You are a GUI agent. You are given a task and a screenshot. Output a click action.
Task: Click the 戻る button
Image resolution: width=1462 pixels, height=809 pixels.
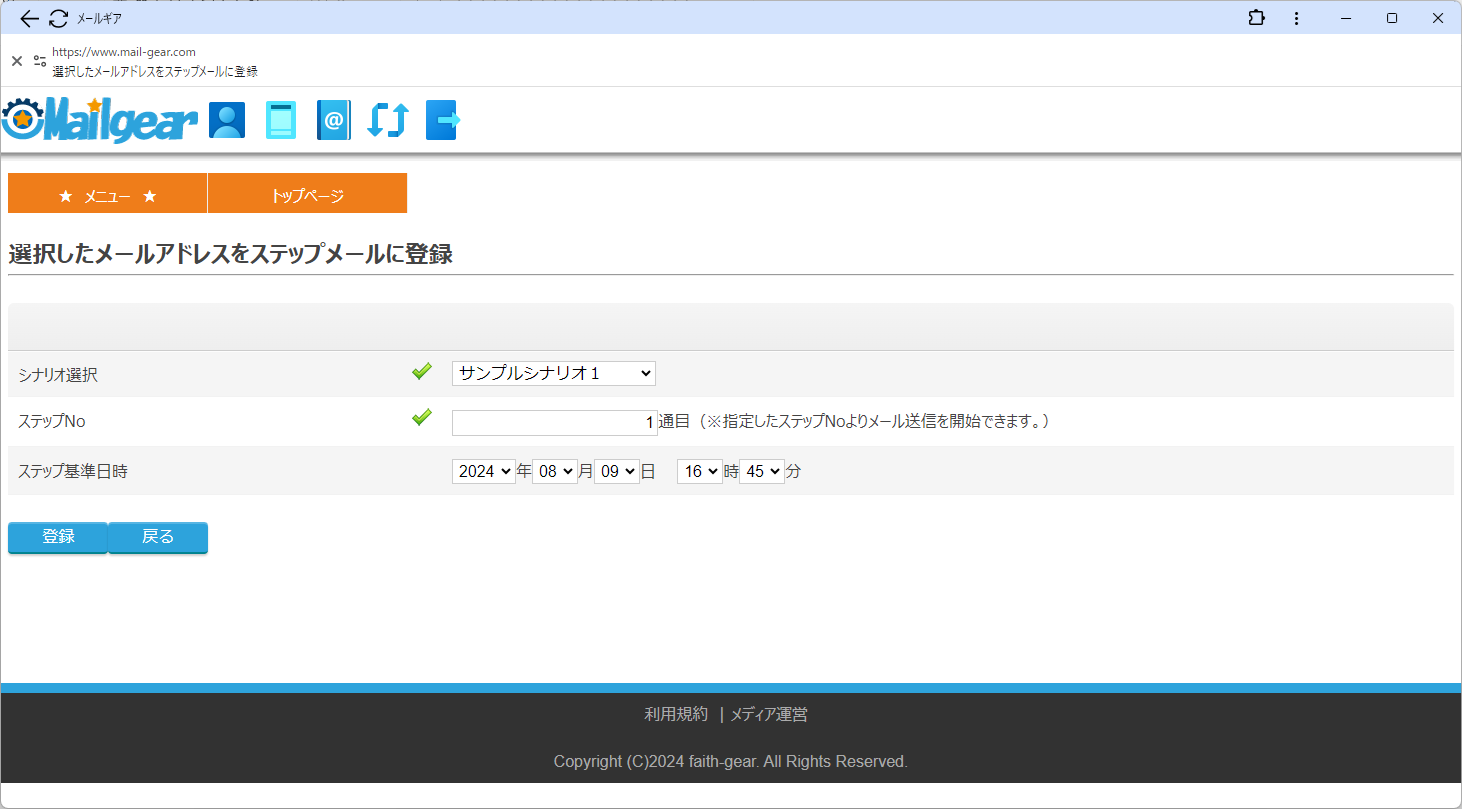coord(158,537)
